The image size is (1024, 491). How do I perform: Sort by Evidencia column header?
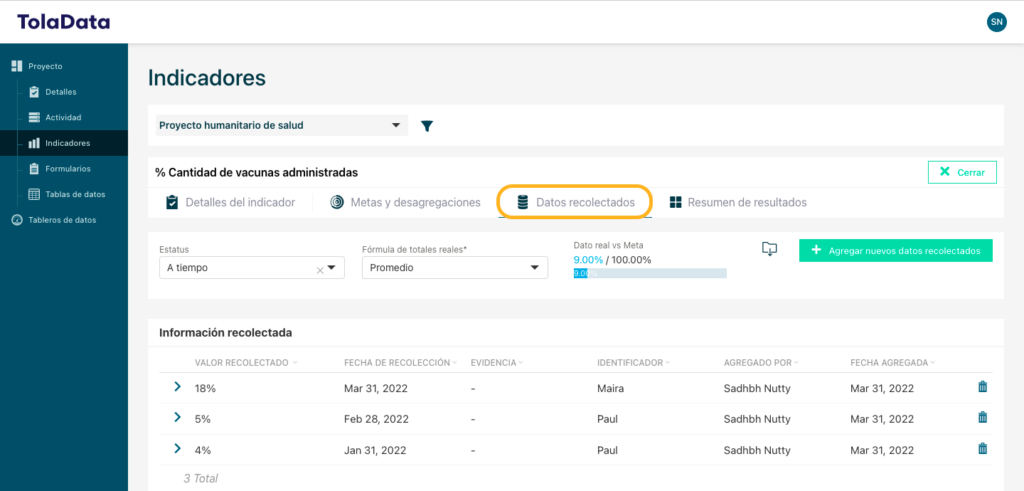pos(496,362)
